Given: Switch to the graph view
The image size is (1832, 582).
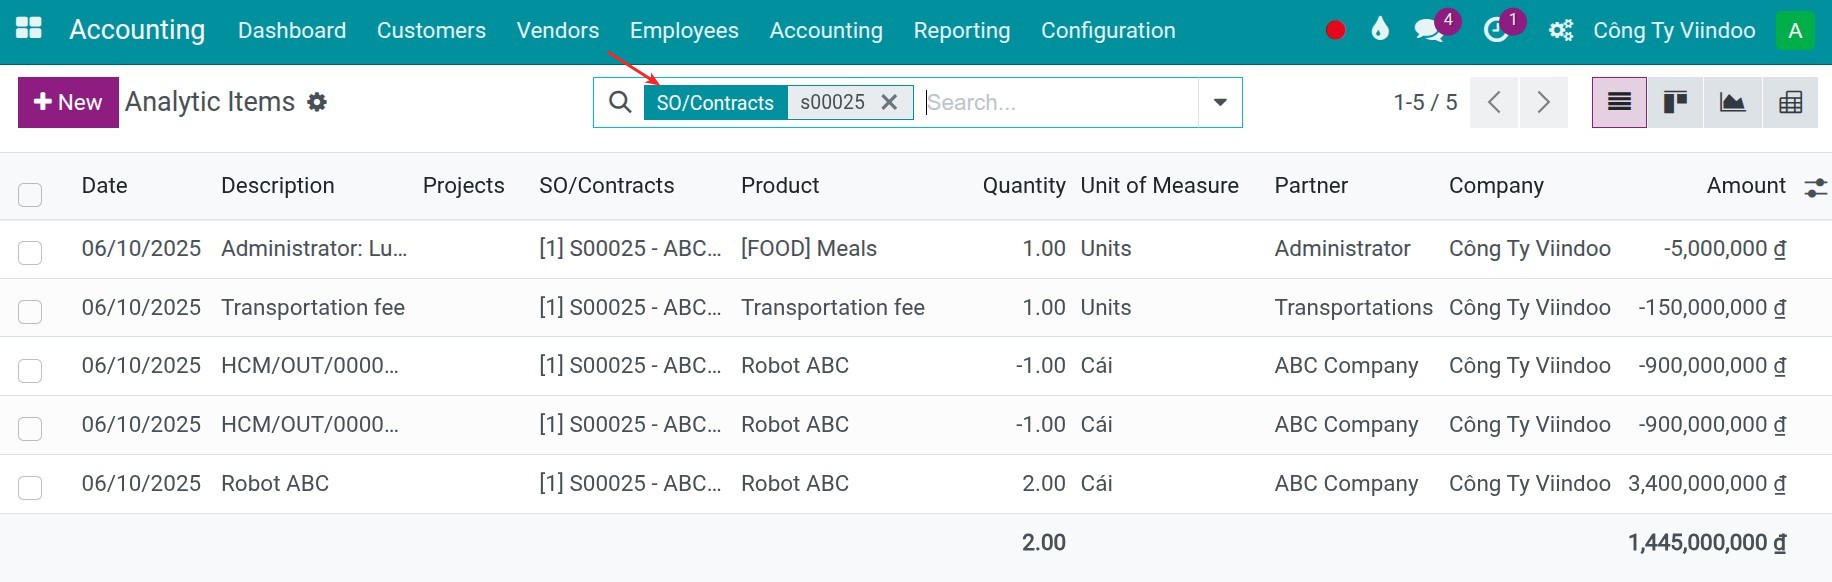Looking at the screenshot, I should [1732, 102].
